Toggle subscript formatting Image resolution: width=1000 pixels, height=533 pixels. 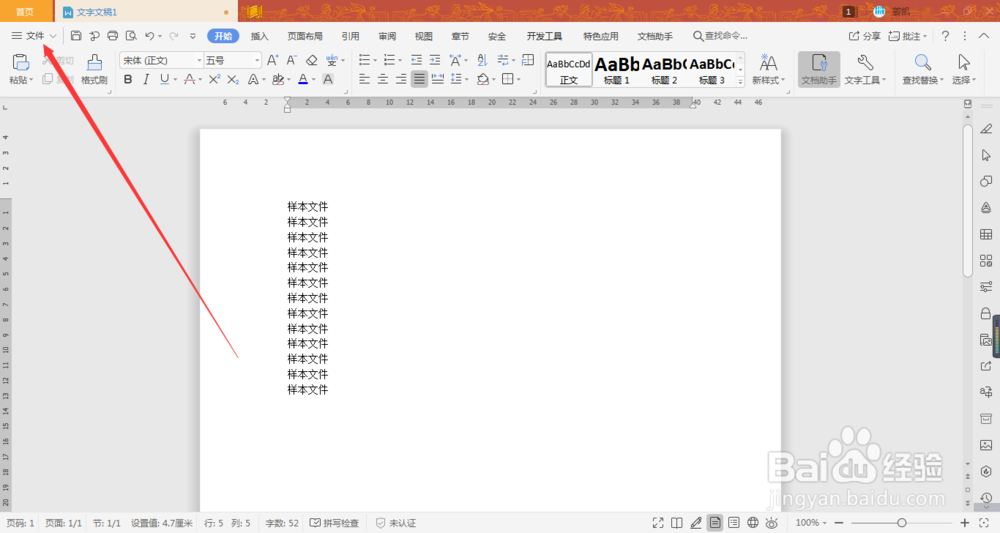233,79
